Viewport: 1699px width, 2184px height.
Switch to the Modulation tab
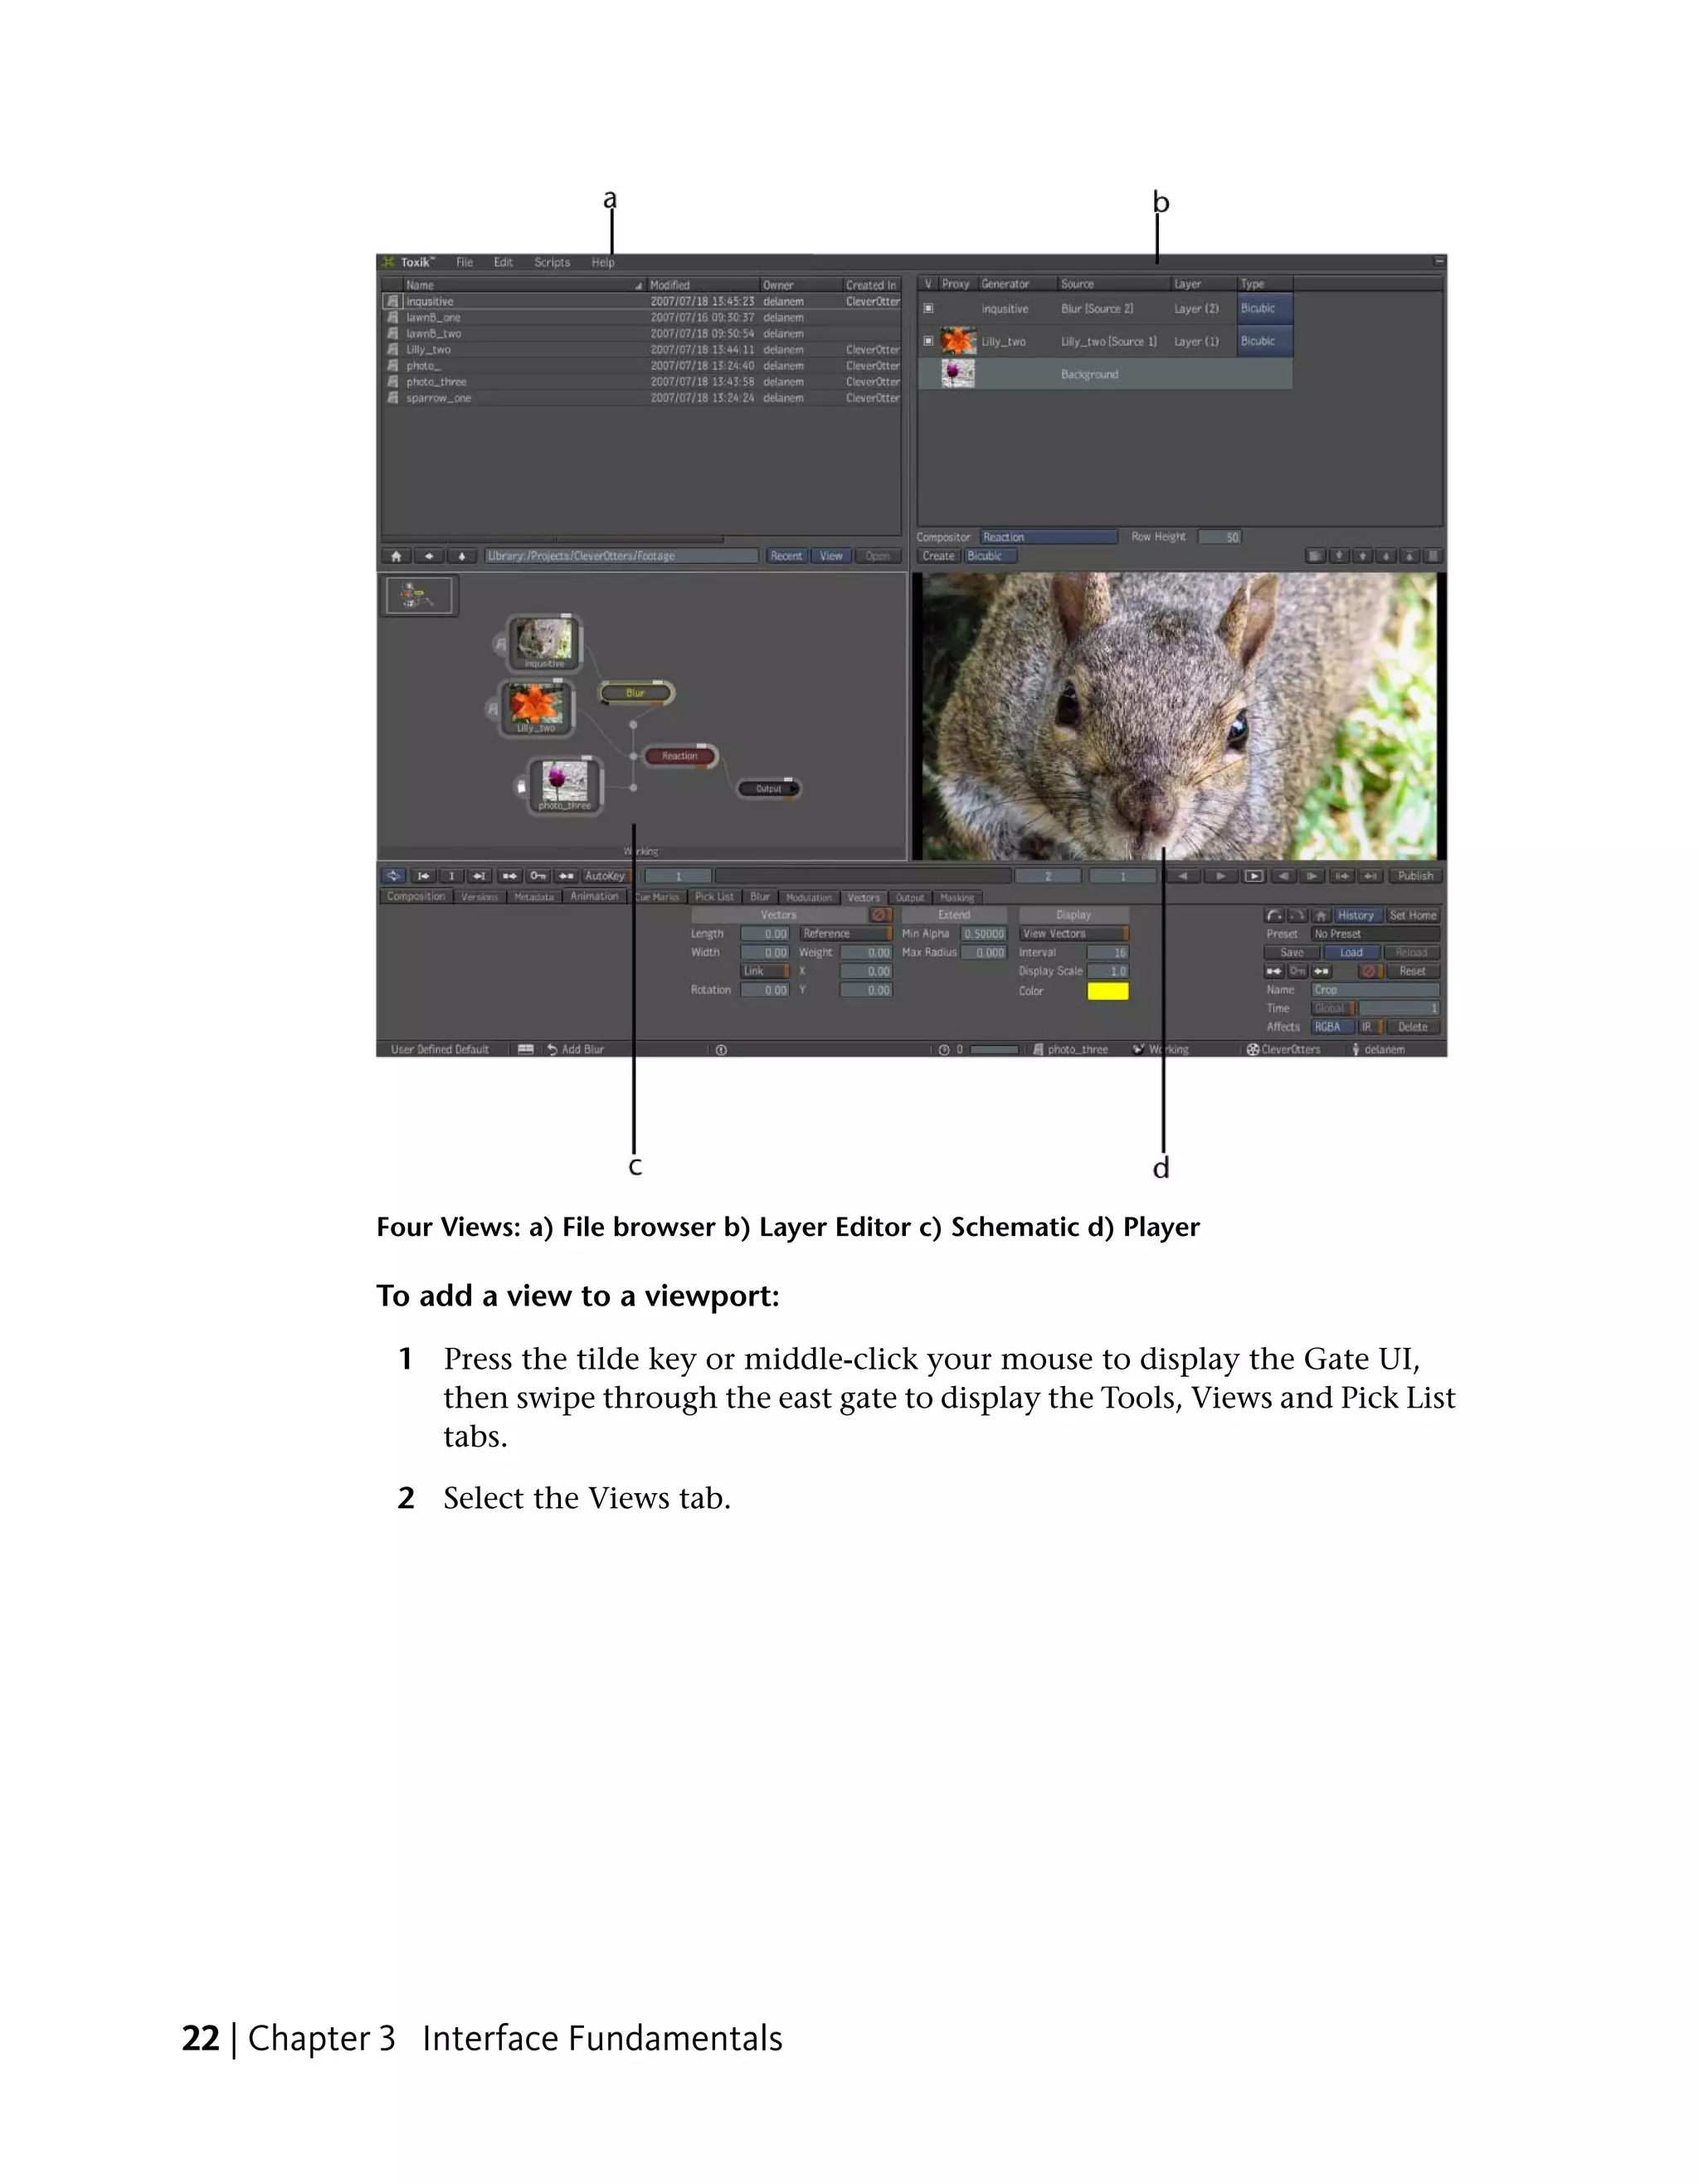pyautogui.click(x=809, y=898)
